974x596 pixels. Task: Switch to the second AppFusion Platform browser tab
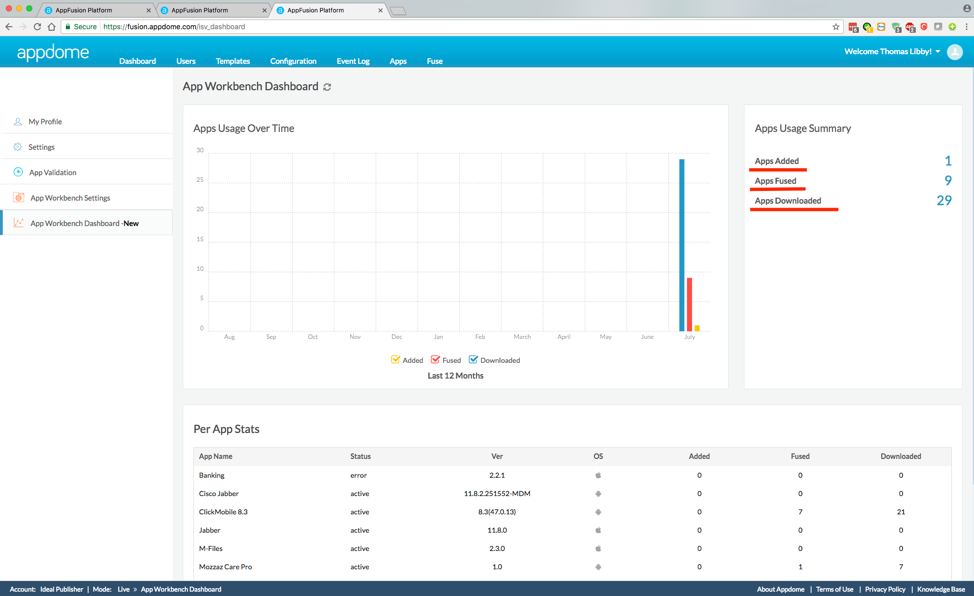click(213, 10)
